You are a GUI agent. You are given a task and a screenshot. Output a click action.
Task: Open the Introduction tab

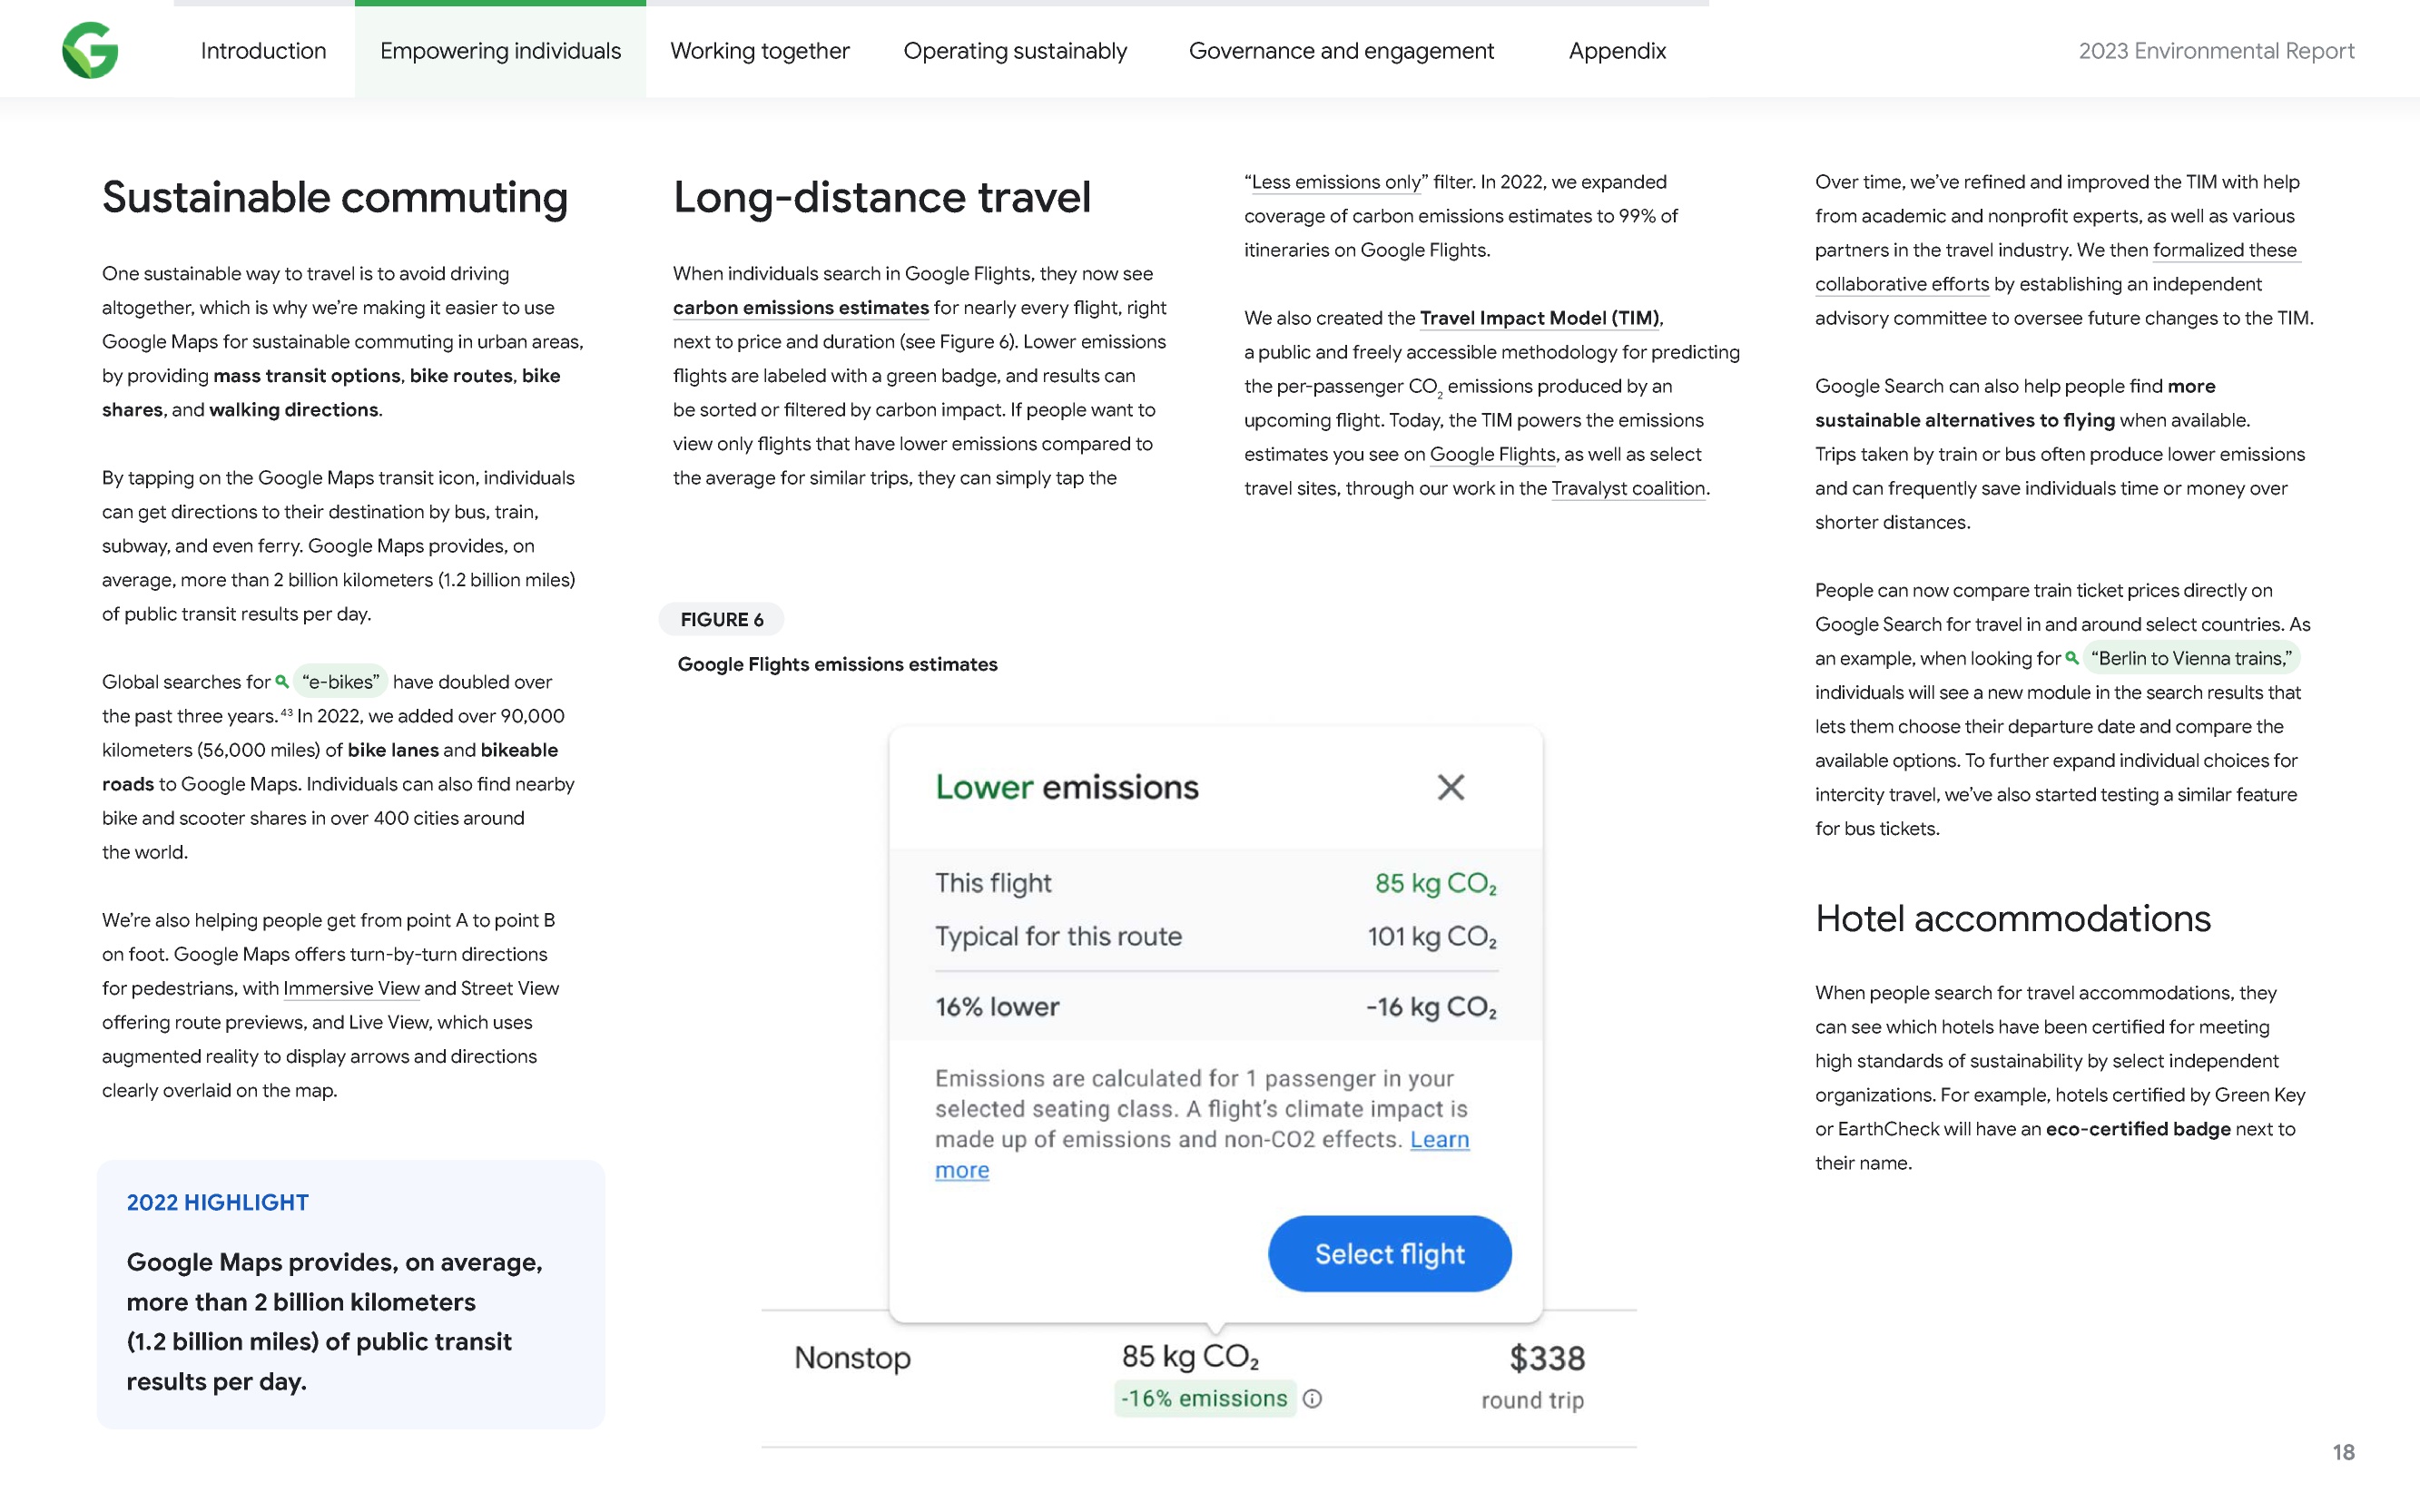tap(263, 51)
